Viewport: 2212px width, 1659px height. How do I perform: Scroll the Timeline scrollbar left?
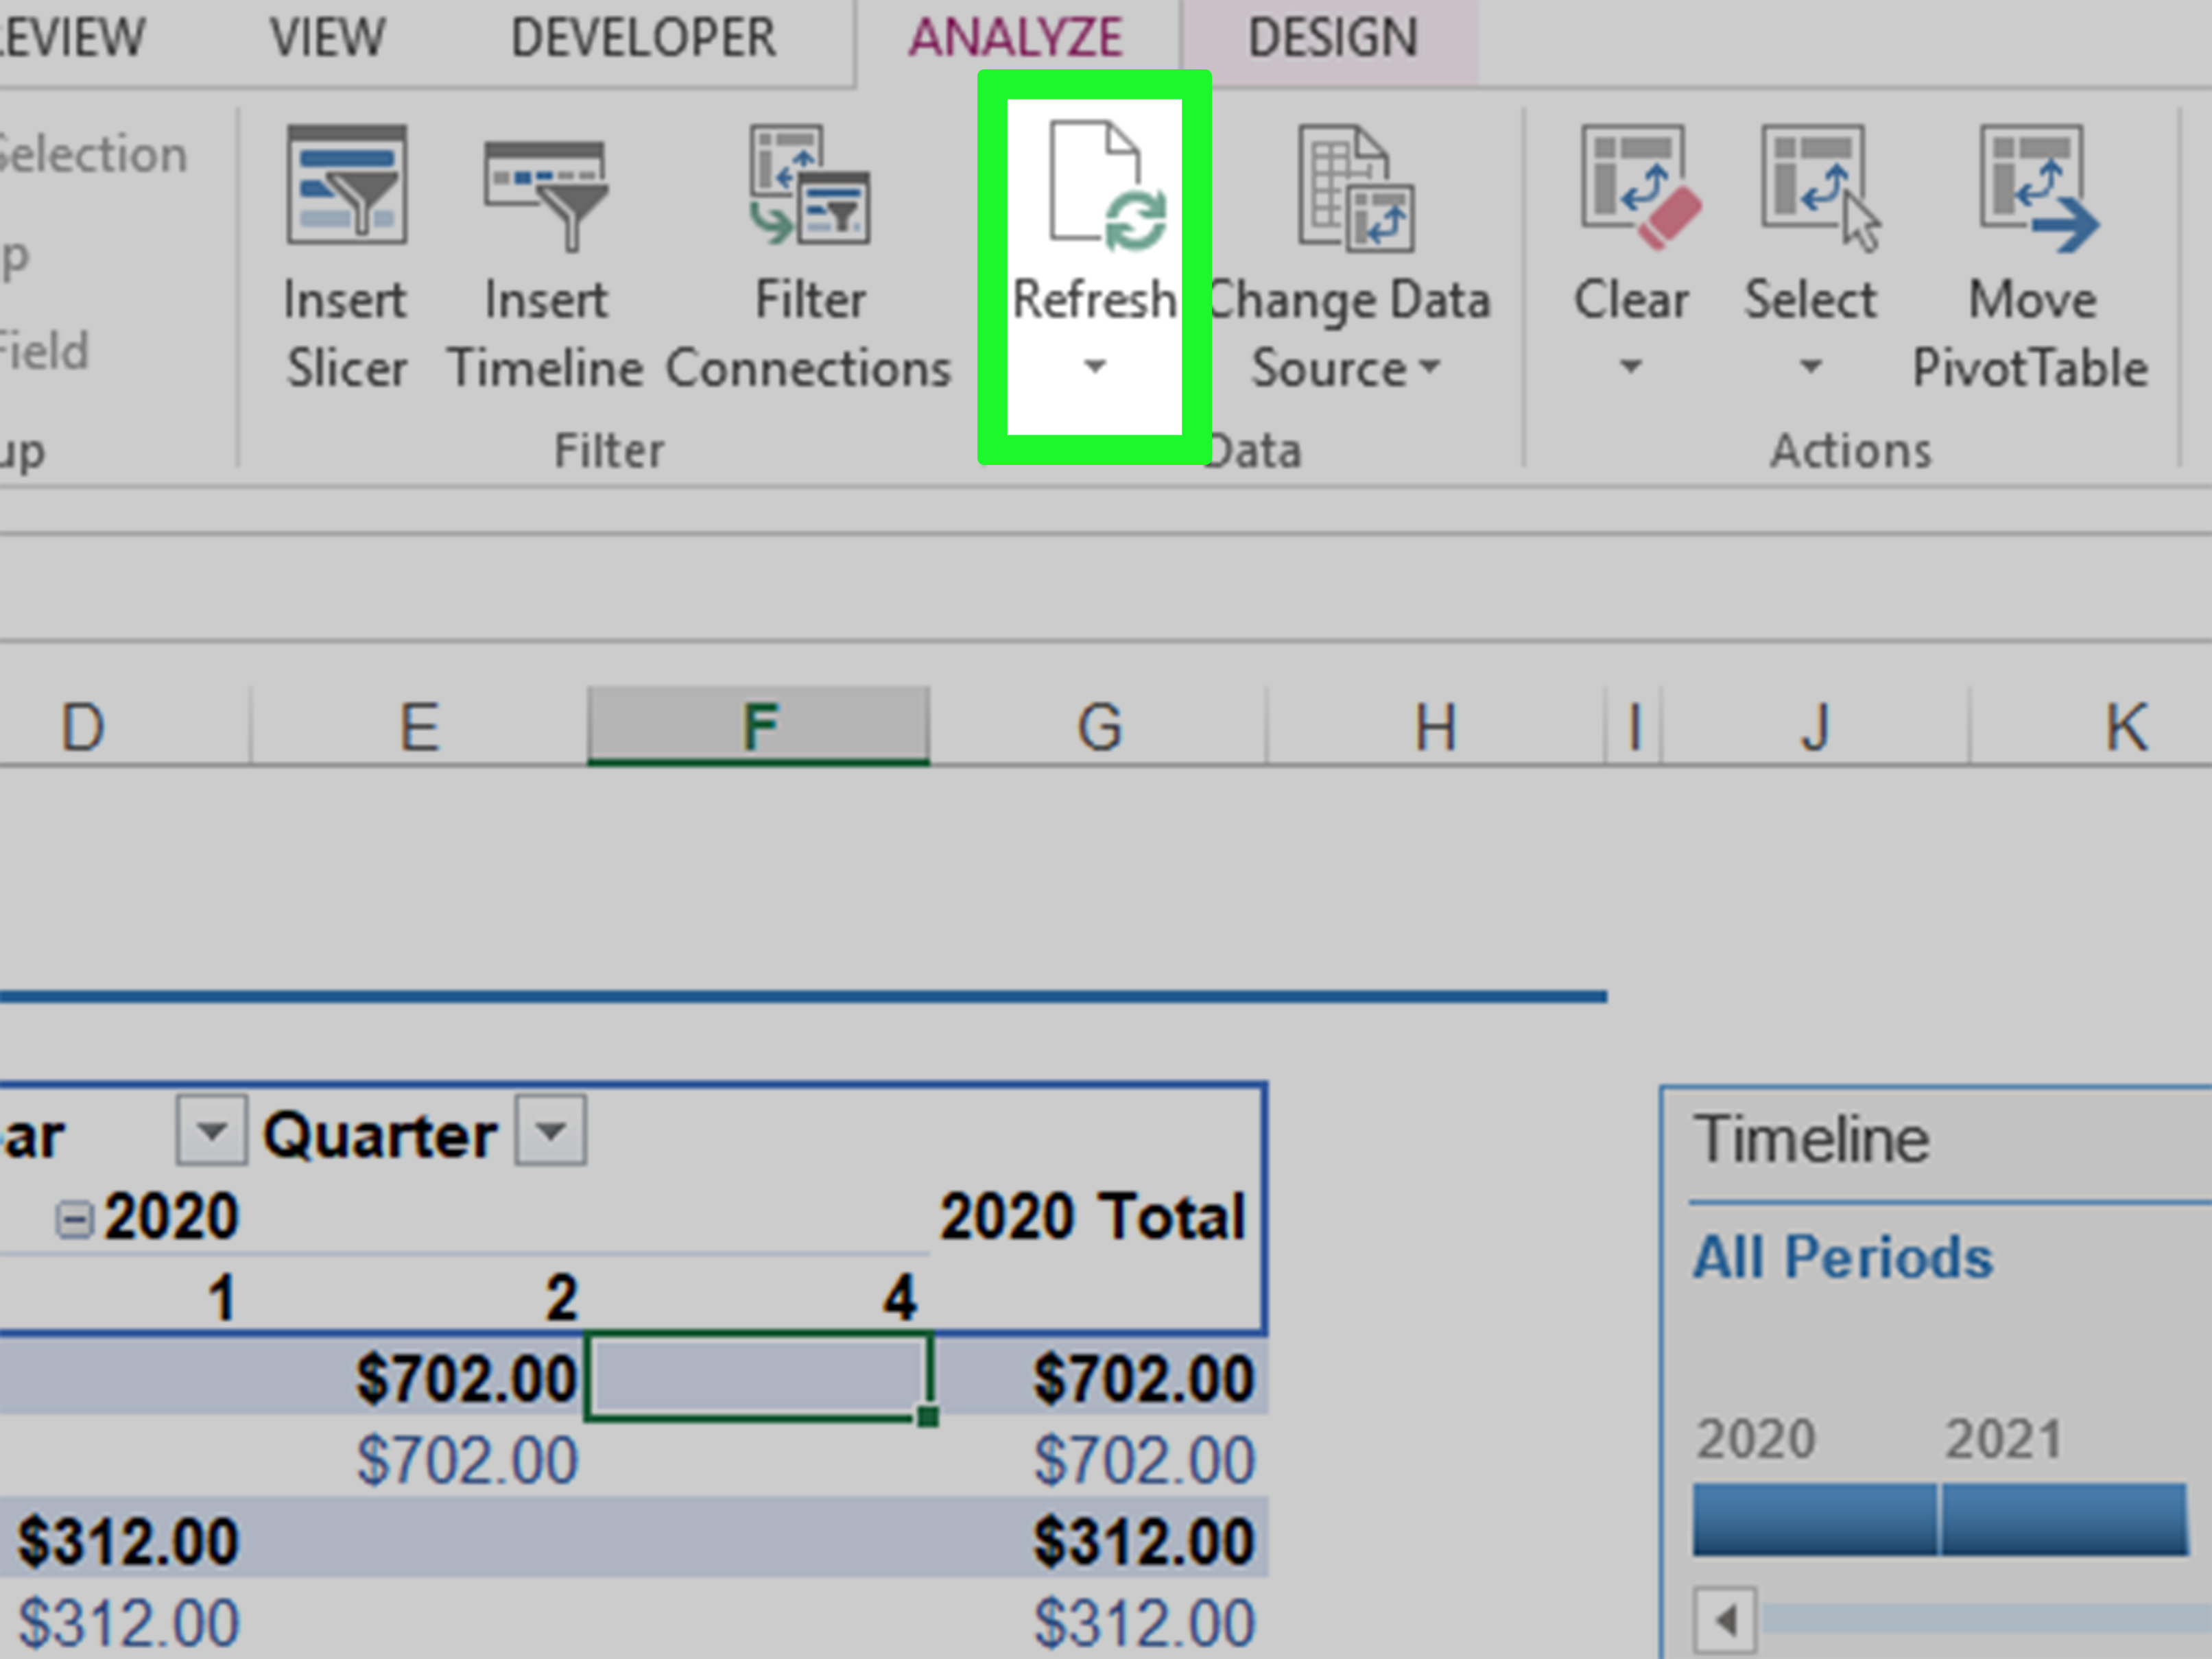(x=1724, y=1619)
